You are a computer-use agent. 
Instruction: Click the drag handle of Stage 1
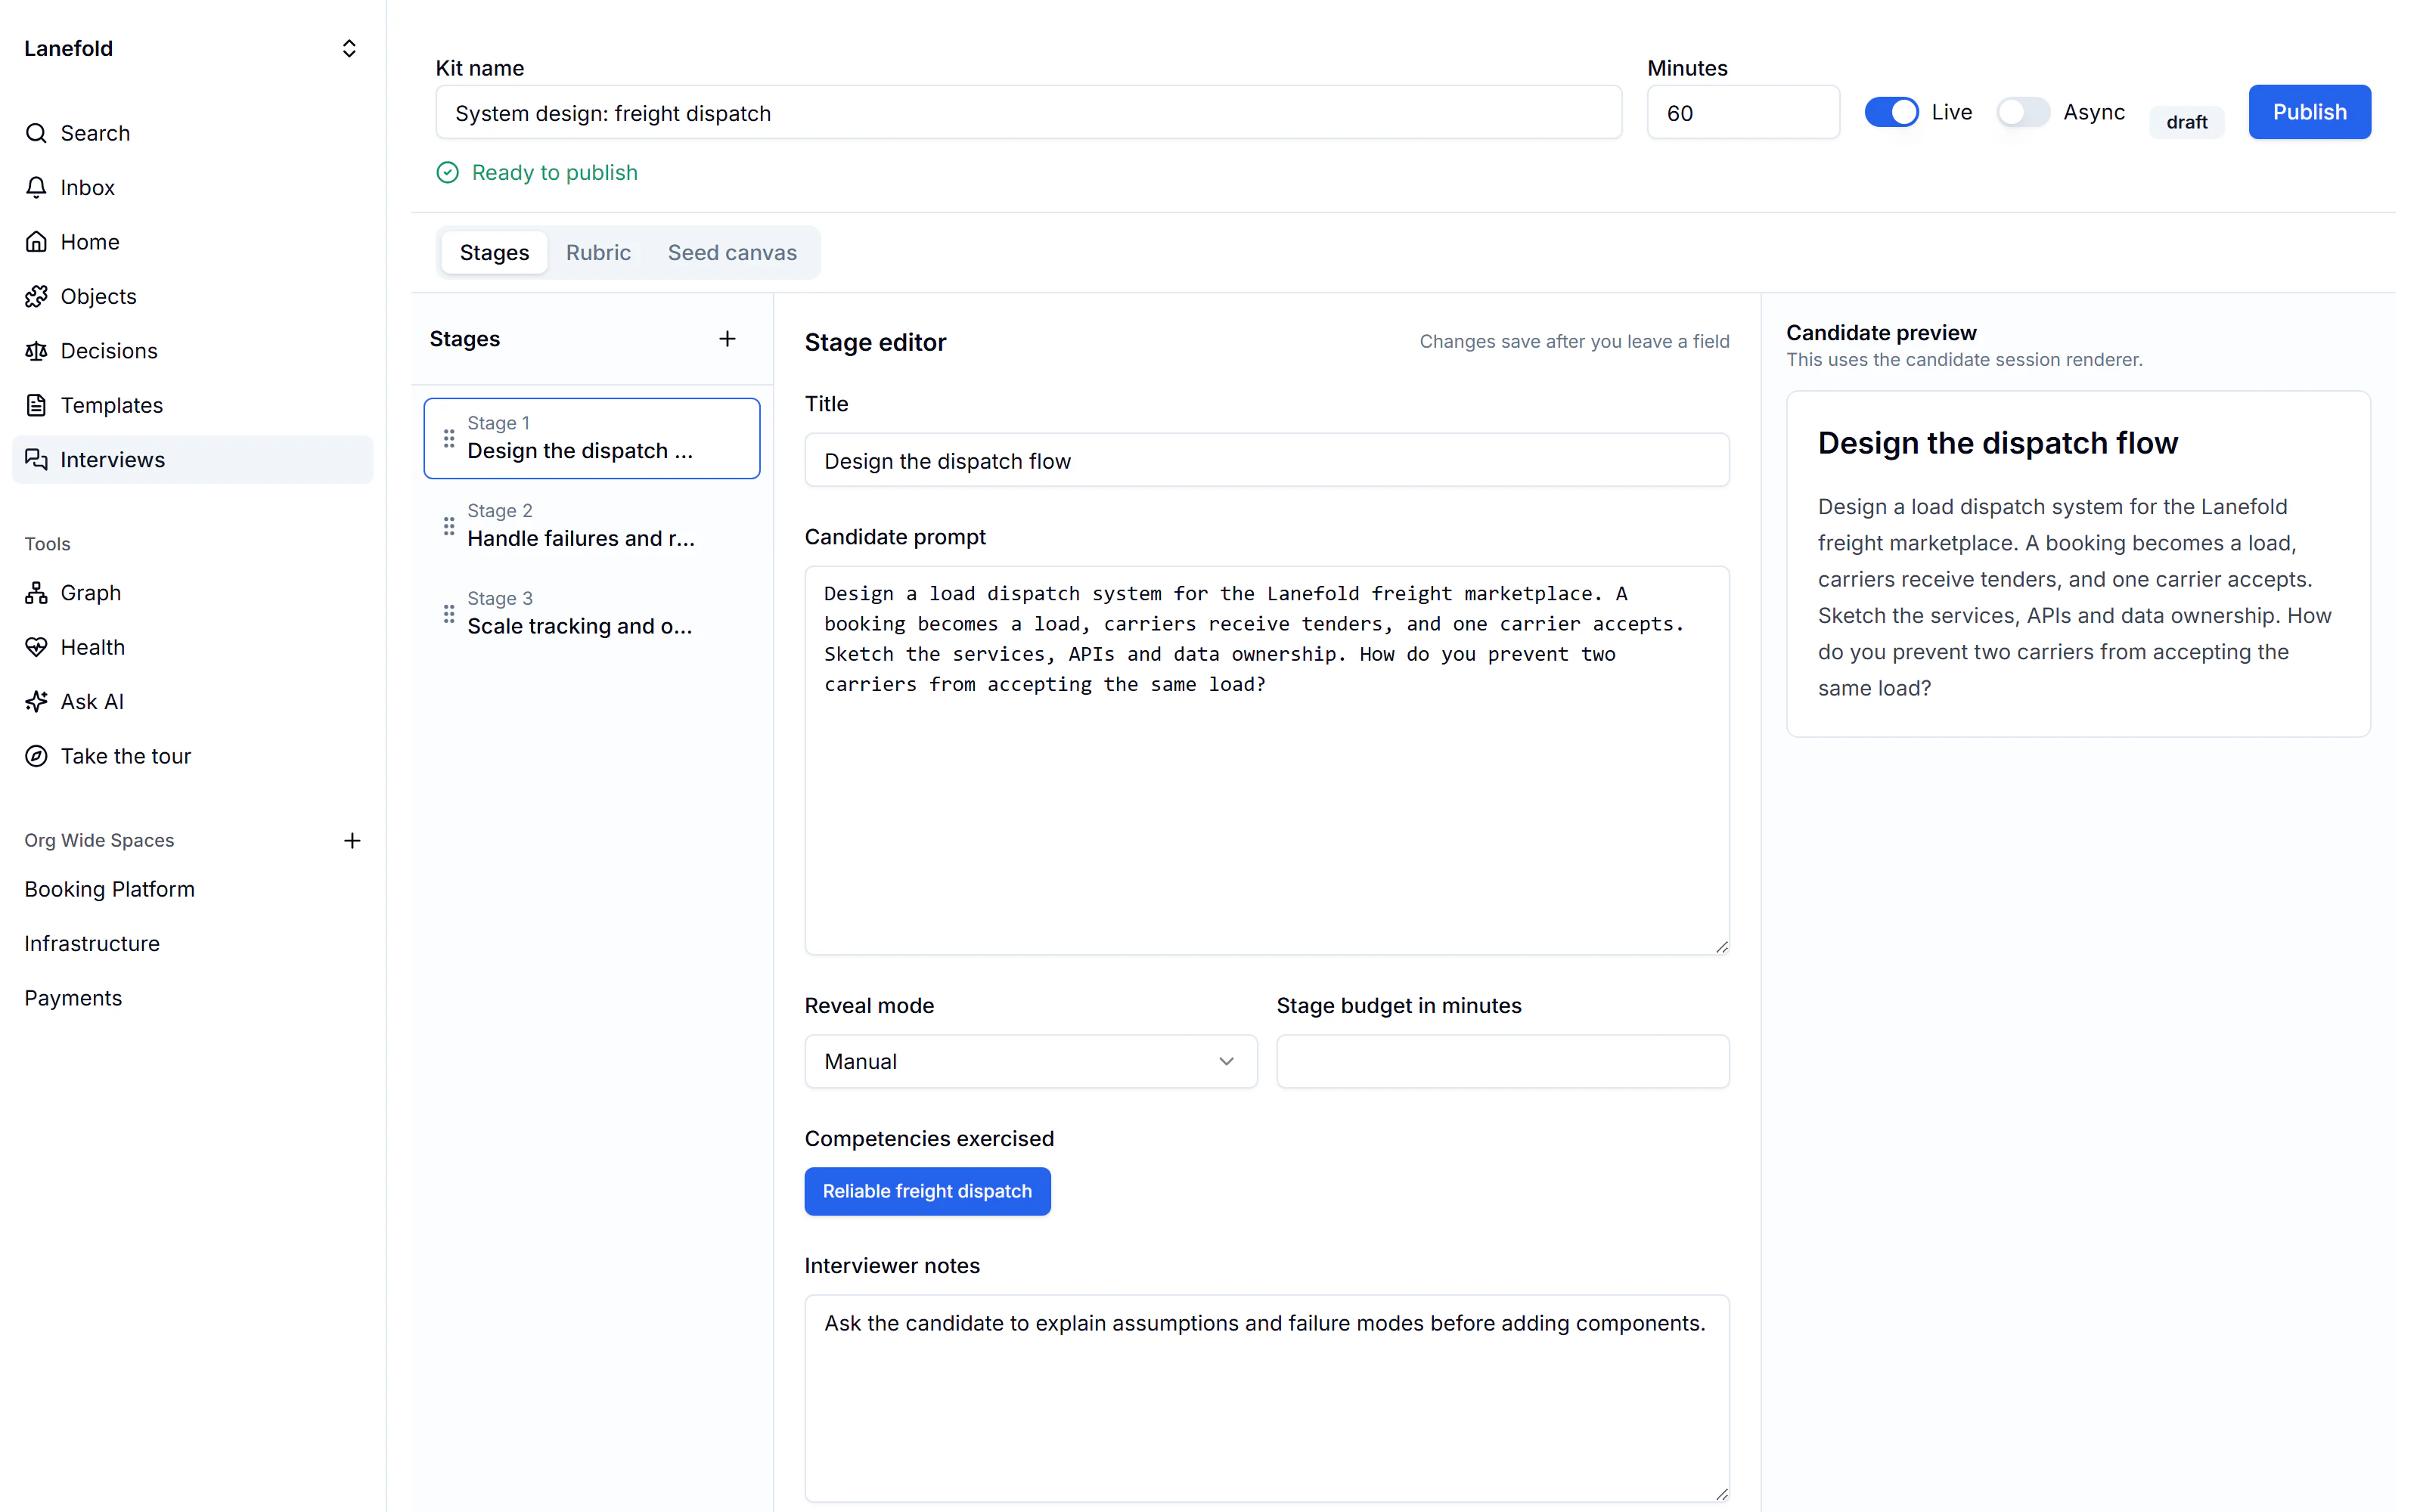coord(449,438)
